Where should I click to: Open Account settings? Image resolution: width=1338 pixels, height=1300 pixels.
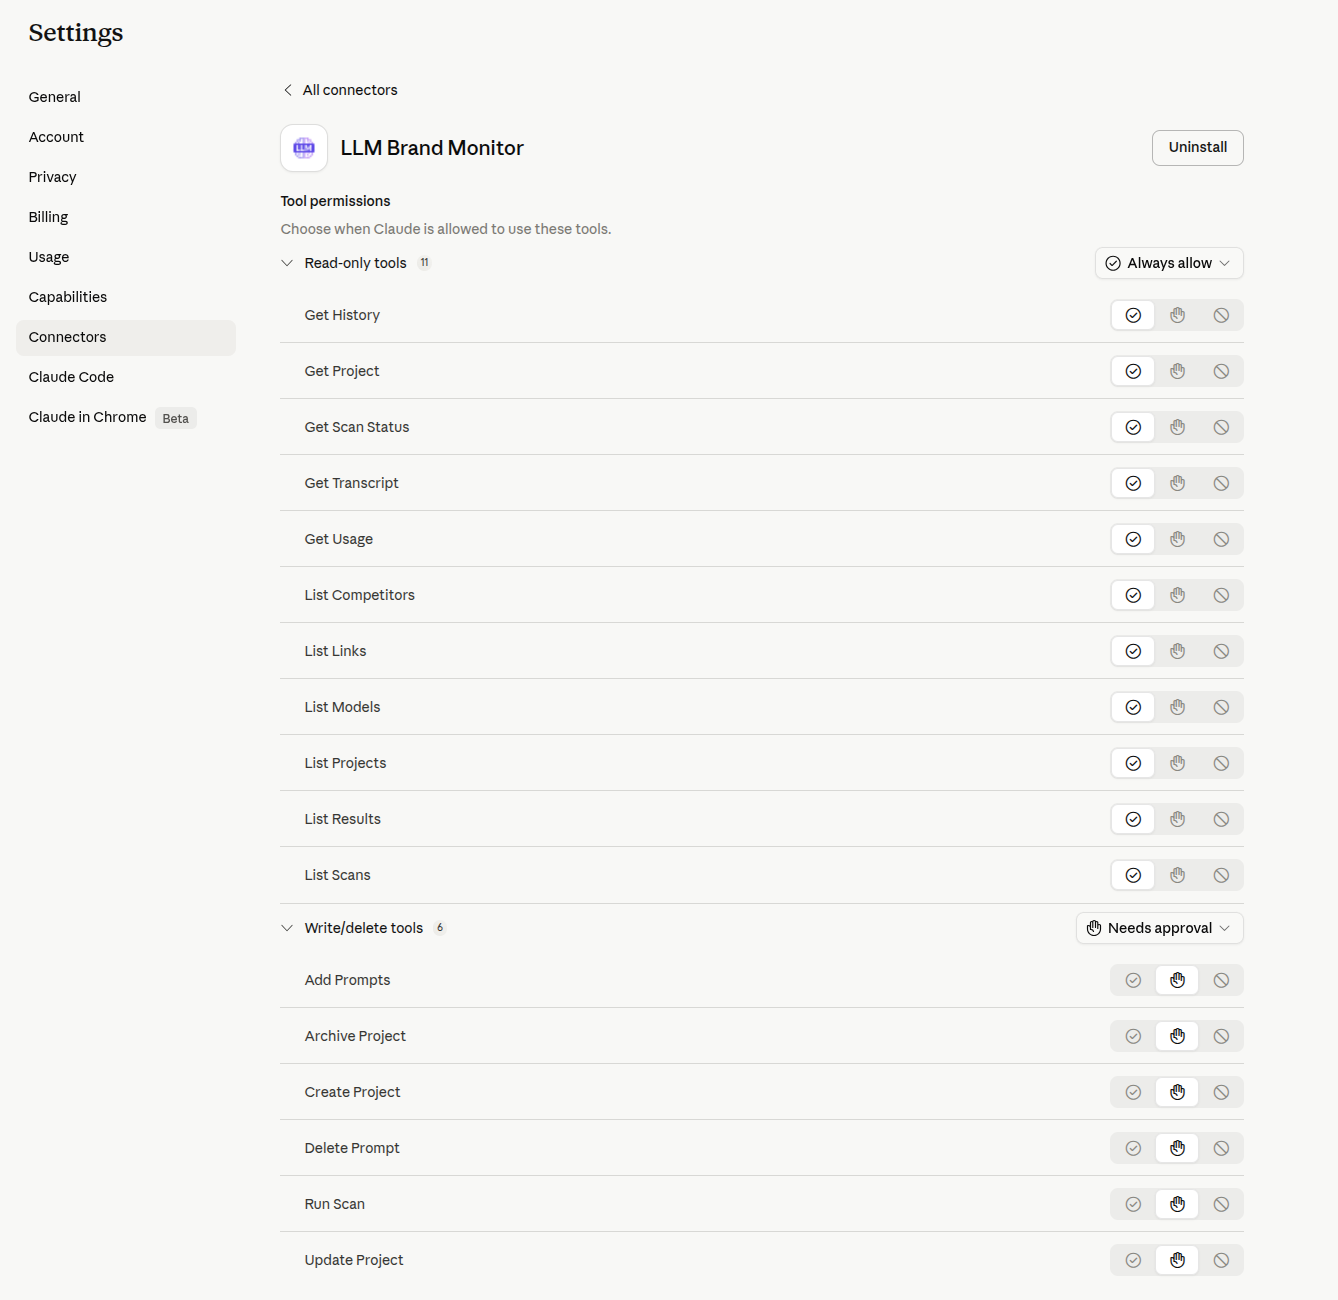click(x=126, y=137)
